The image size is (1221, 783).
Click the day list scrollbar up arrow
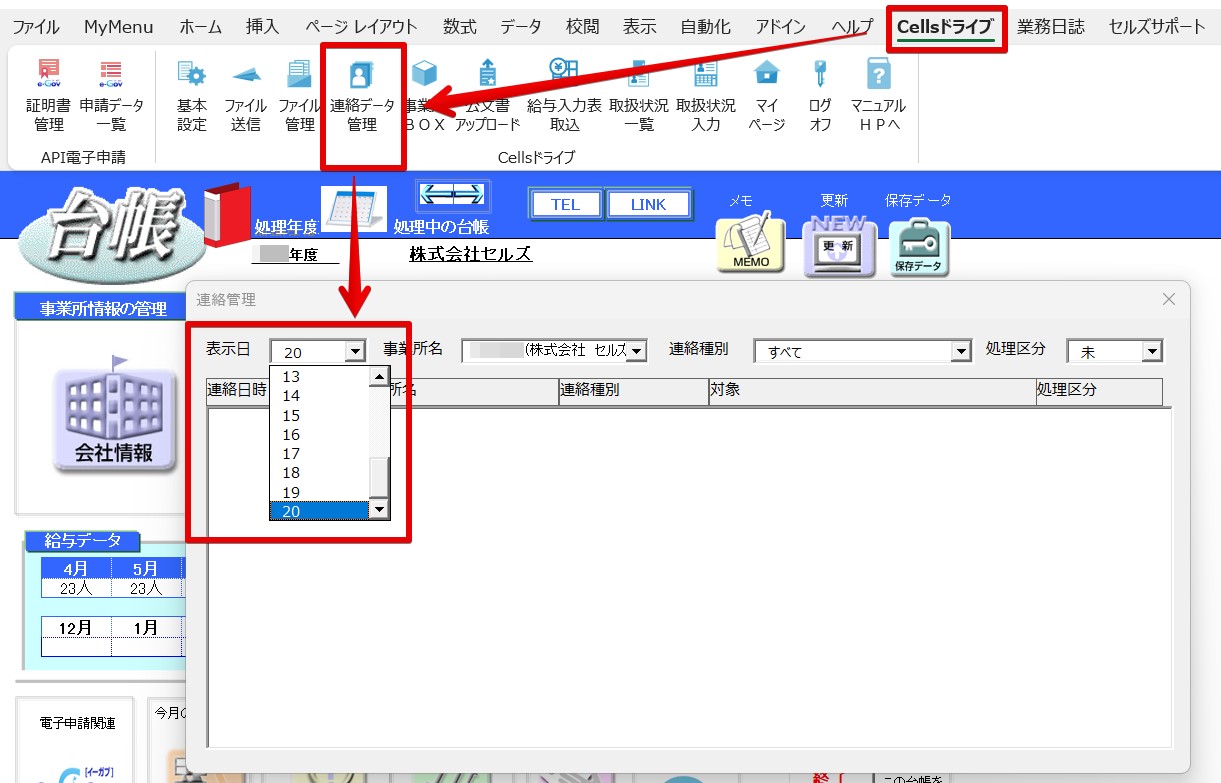pos(379,377)
